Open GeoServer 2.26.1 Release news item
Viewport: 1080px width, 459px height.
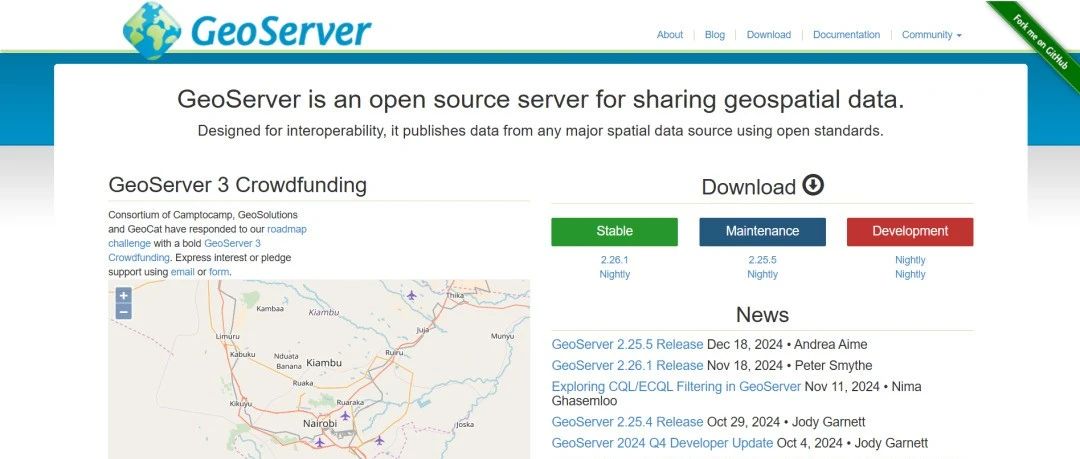pyautogui.click(x=627, y=365)
